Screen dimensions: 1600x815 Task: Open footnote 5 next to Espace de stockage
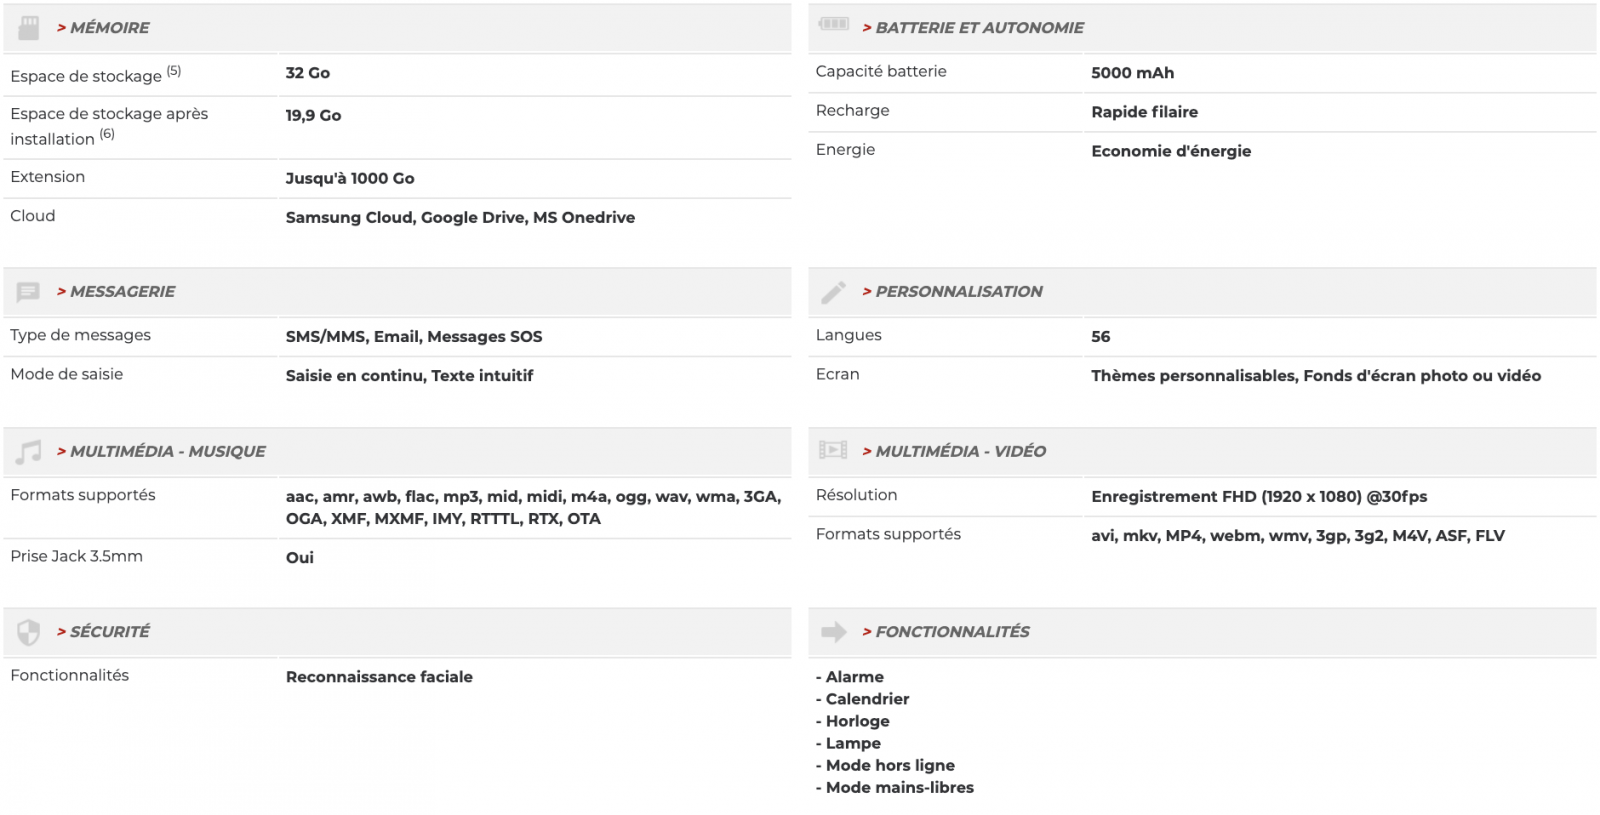(x=174, y=71)
